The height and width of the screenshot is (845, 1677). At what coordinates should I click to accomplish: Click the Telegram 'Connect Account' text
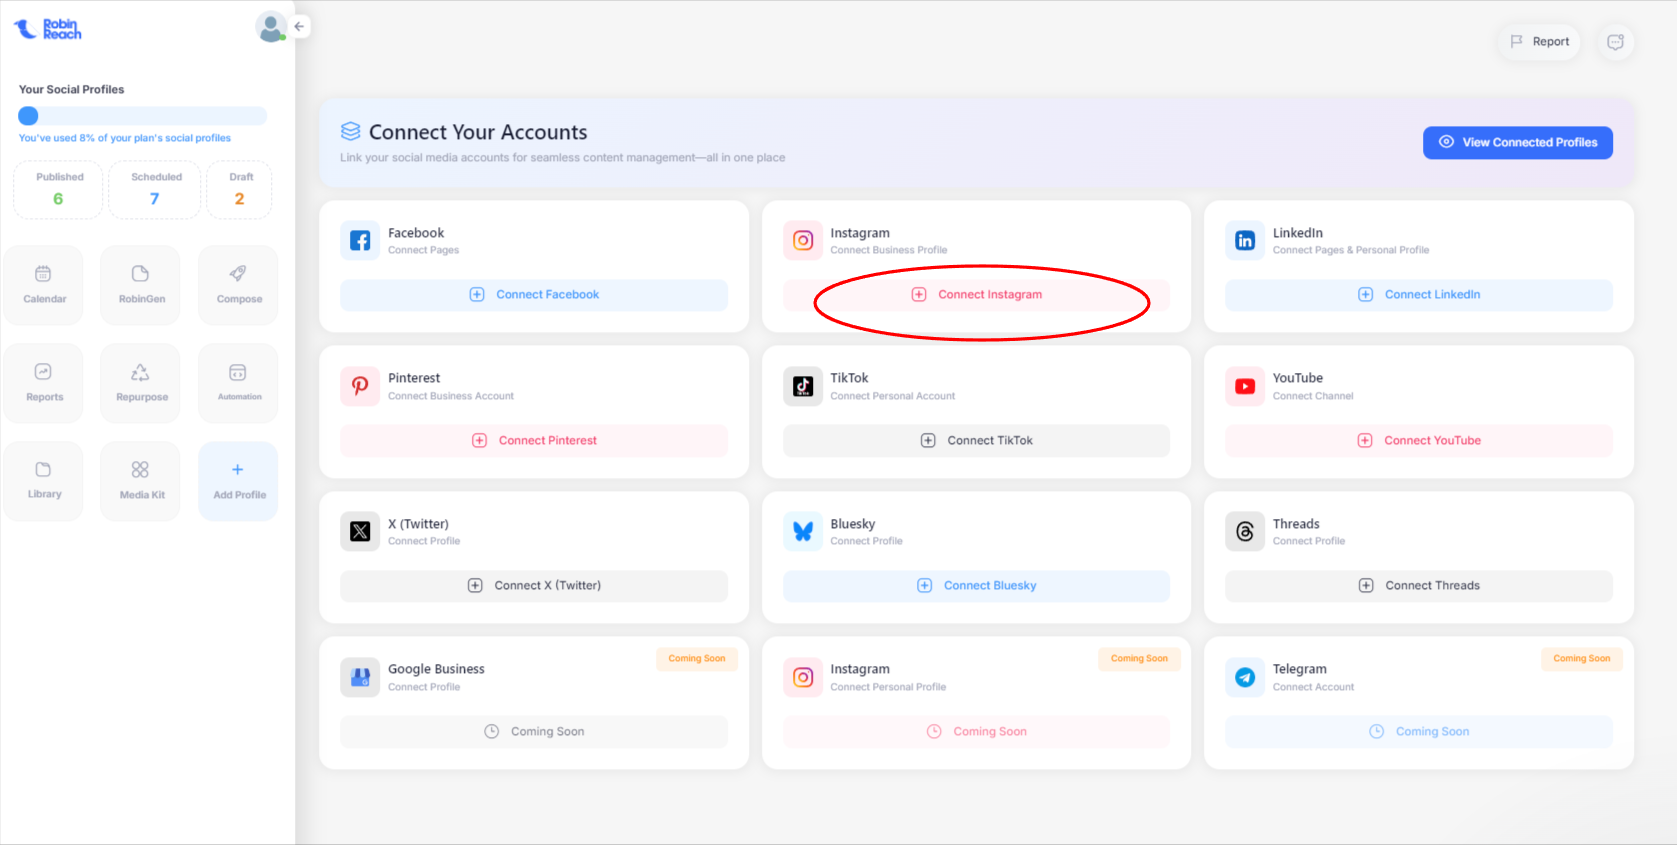click(x=1313, y=687)
